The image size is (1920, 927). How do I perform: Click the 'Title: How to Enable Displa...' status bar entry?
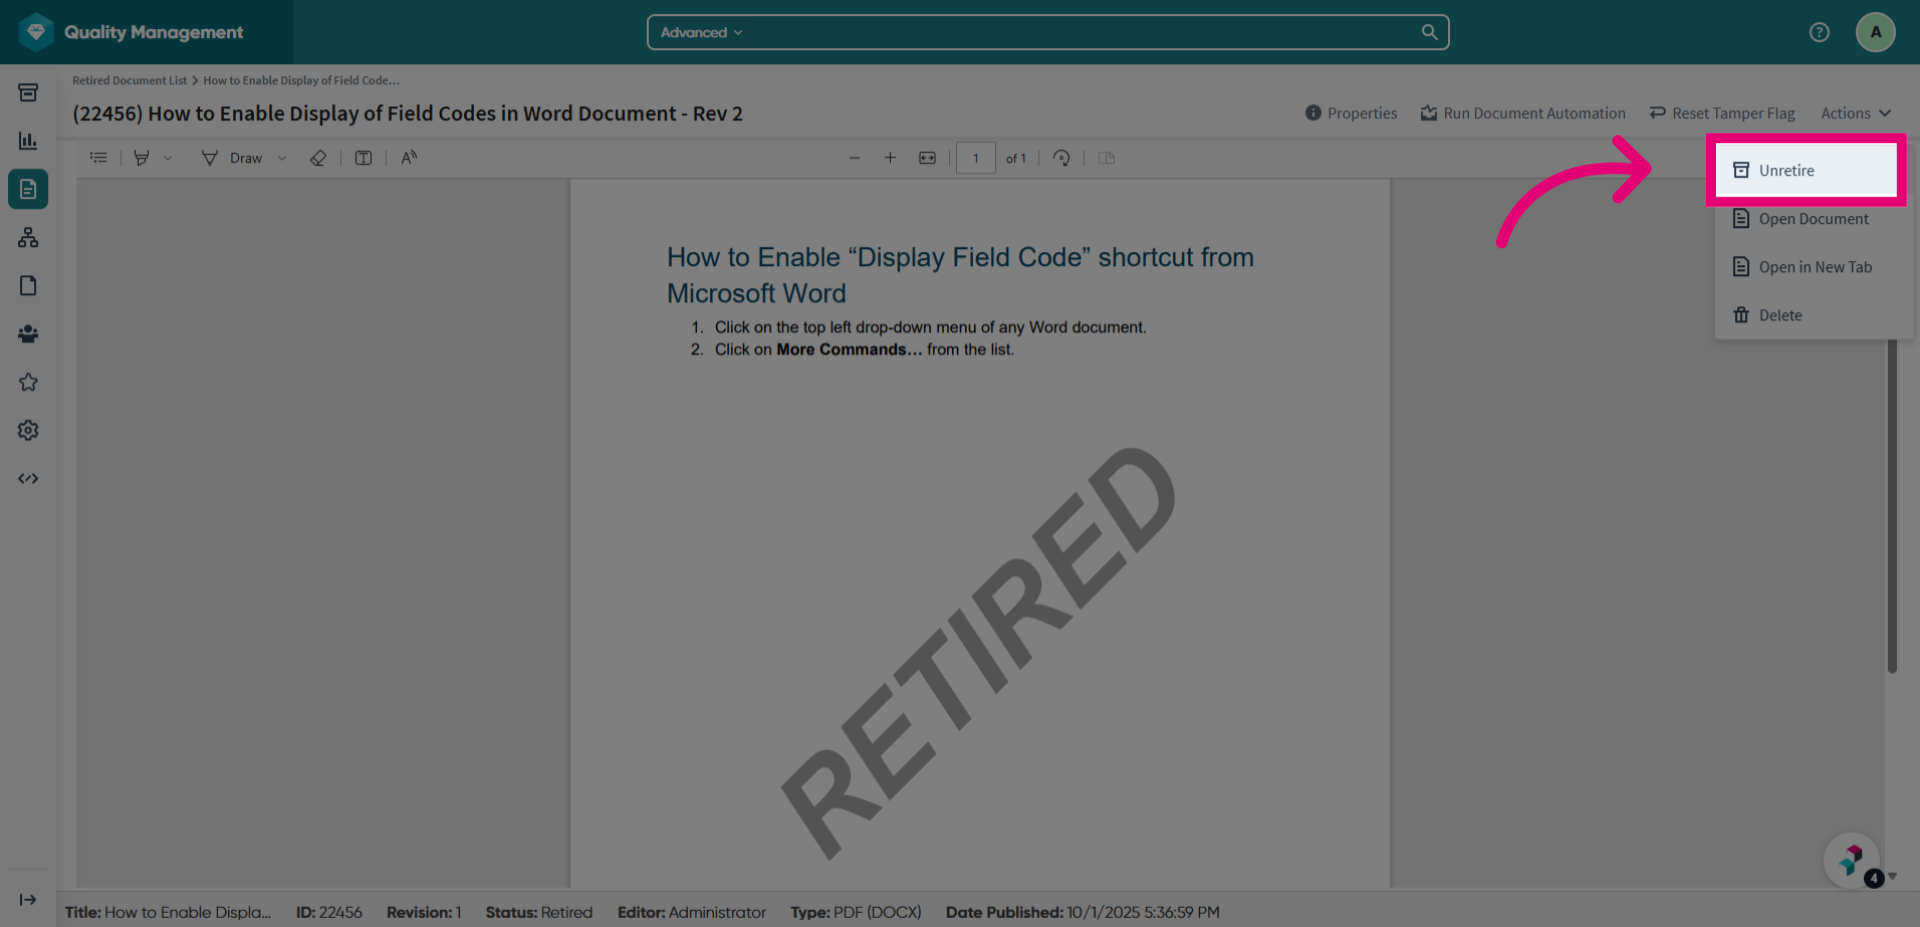(x=168, y=912)
